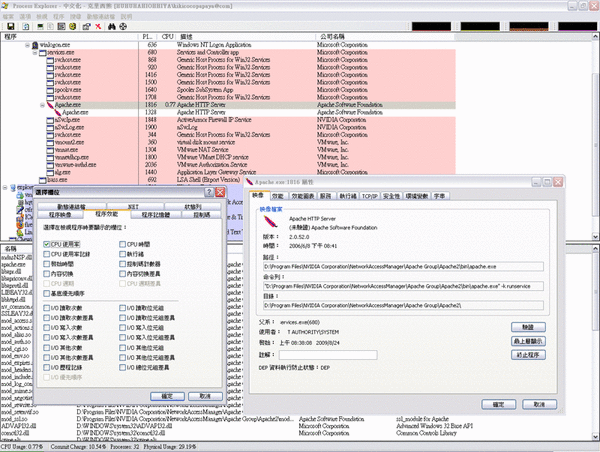600x452 pixels.
Task: Switch to the 狀態列 tab in the column dialog
Action: (193, 207)
